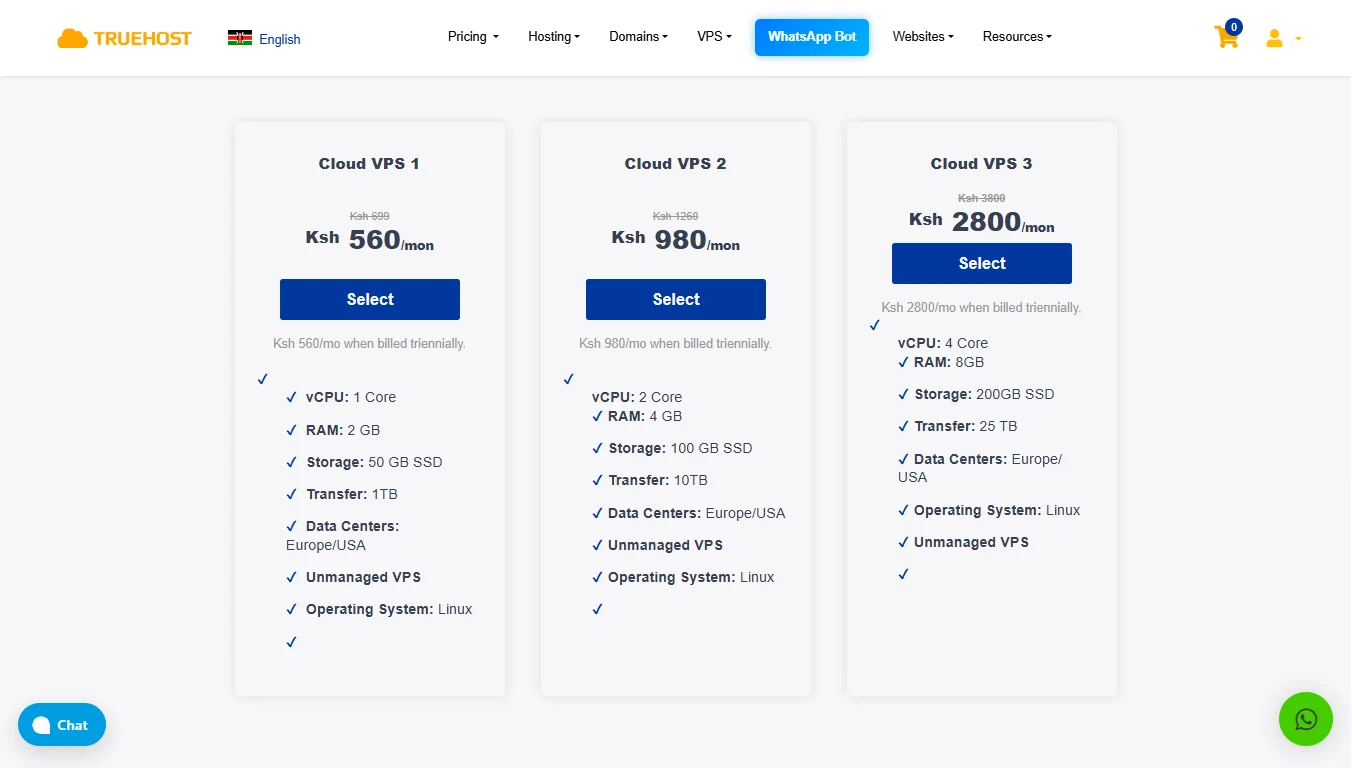Click the cart item count badge
This screenshot has width=1352, height=768.
[1234, 27]
